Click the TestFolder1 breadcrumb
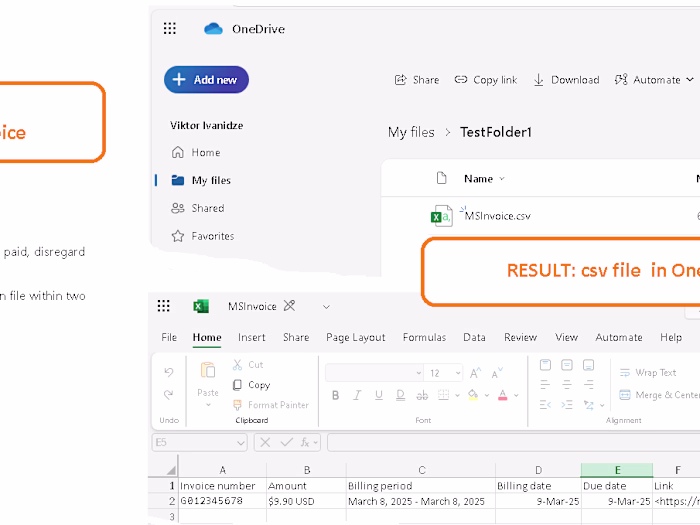The height and width of the screenshot is (525, 700). pyautogui.click(x=496, y=132)
